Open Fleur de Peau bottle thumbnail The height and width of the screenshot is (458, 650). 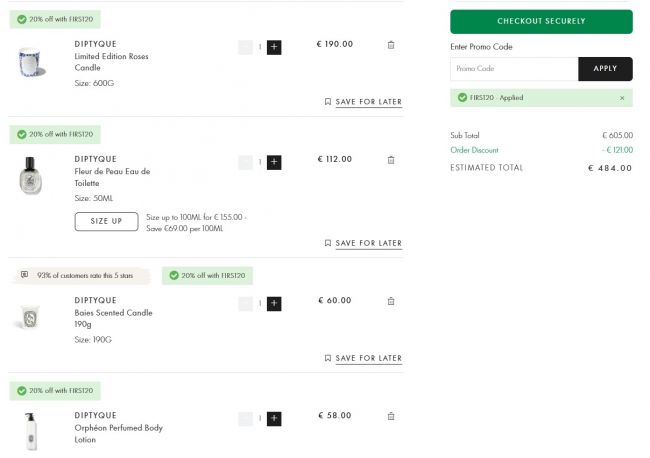pyautogui.click(x=32, y=177)
